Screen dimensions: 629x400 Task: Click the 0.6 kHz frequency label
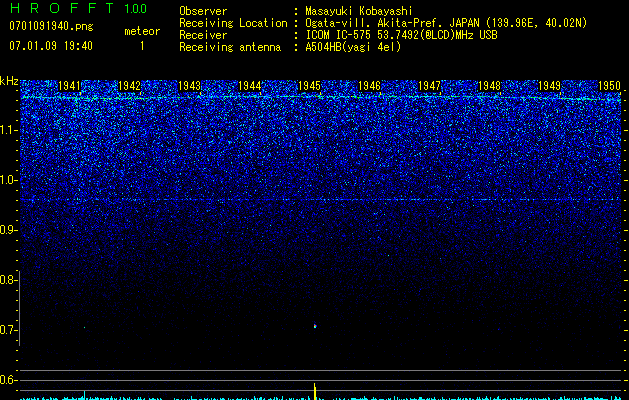click(7, 380)
